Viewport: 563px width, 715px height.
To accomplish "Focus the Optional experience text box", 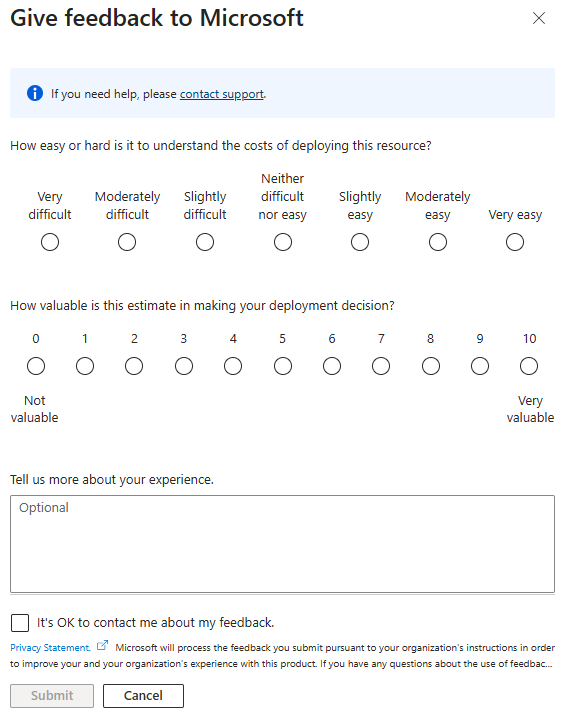I will tap(282, 544).
